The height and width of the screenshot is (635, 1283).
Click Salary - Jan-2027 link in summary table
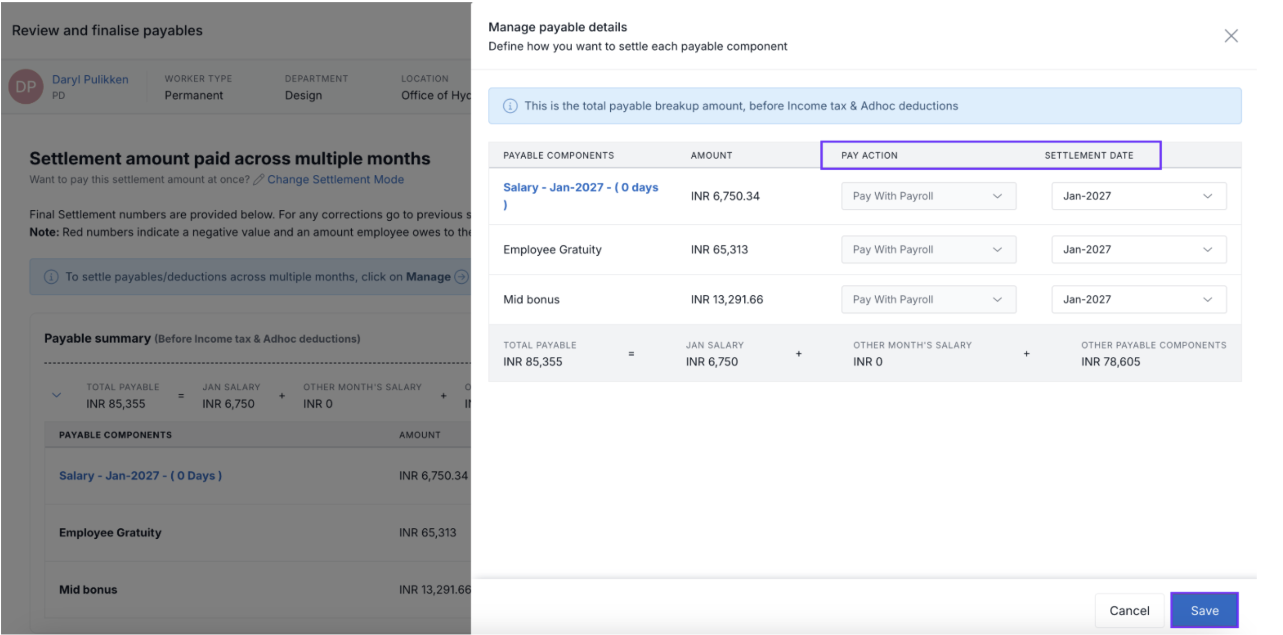click(140, 476)
